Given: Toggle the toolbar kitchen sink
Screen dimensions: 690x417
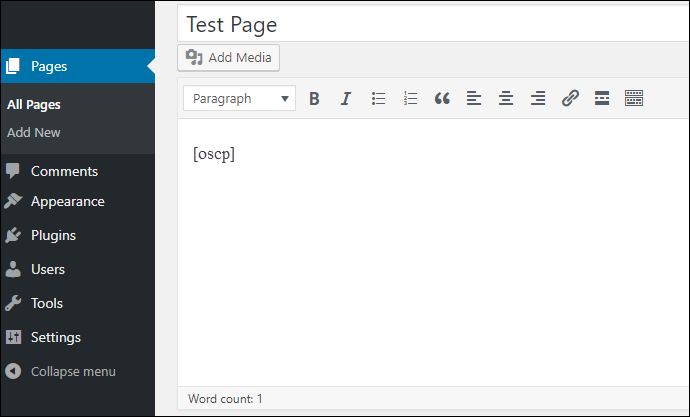Looking at the screenshot, I should click(x=634, y=99).
